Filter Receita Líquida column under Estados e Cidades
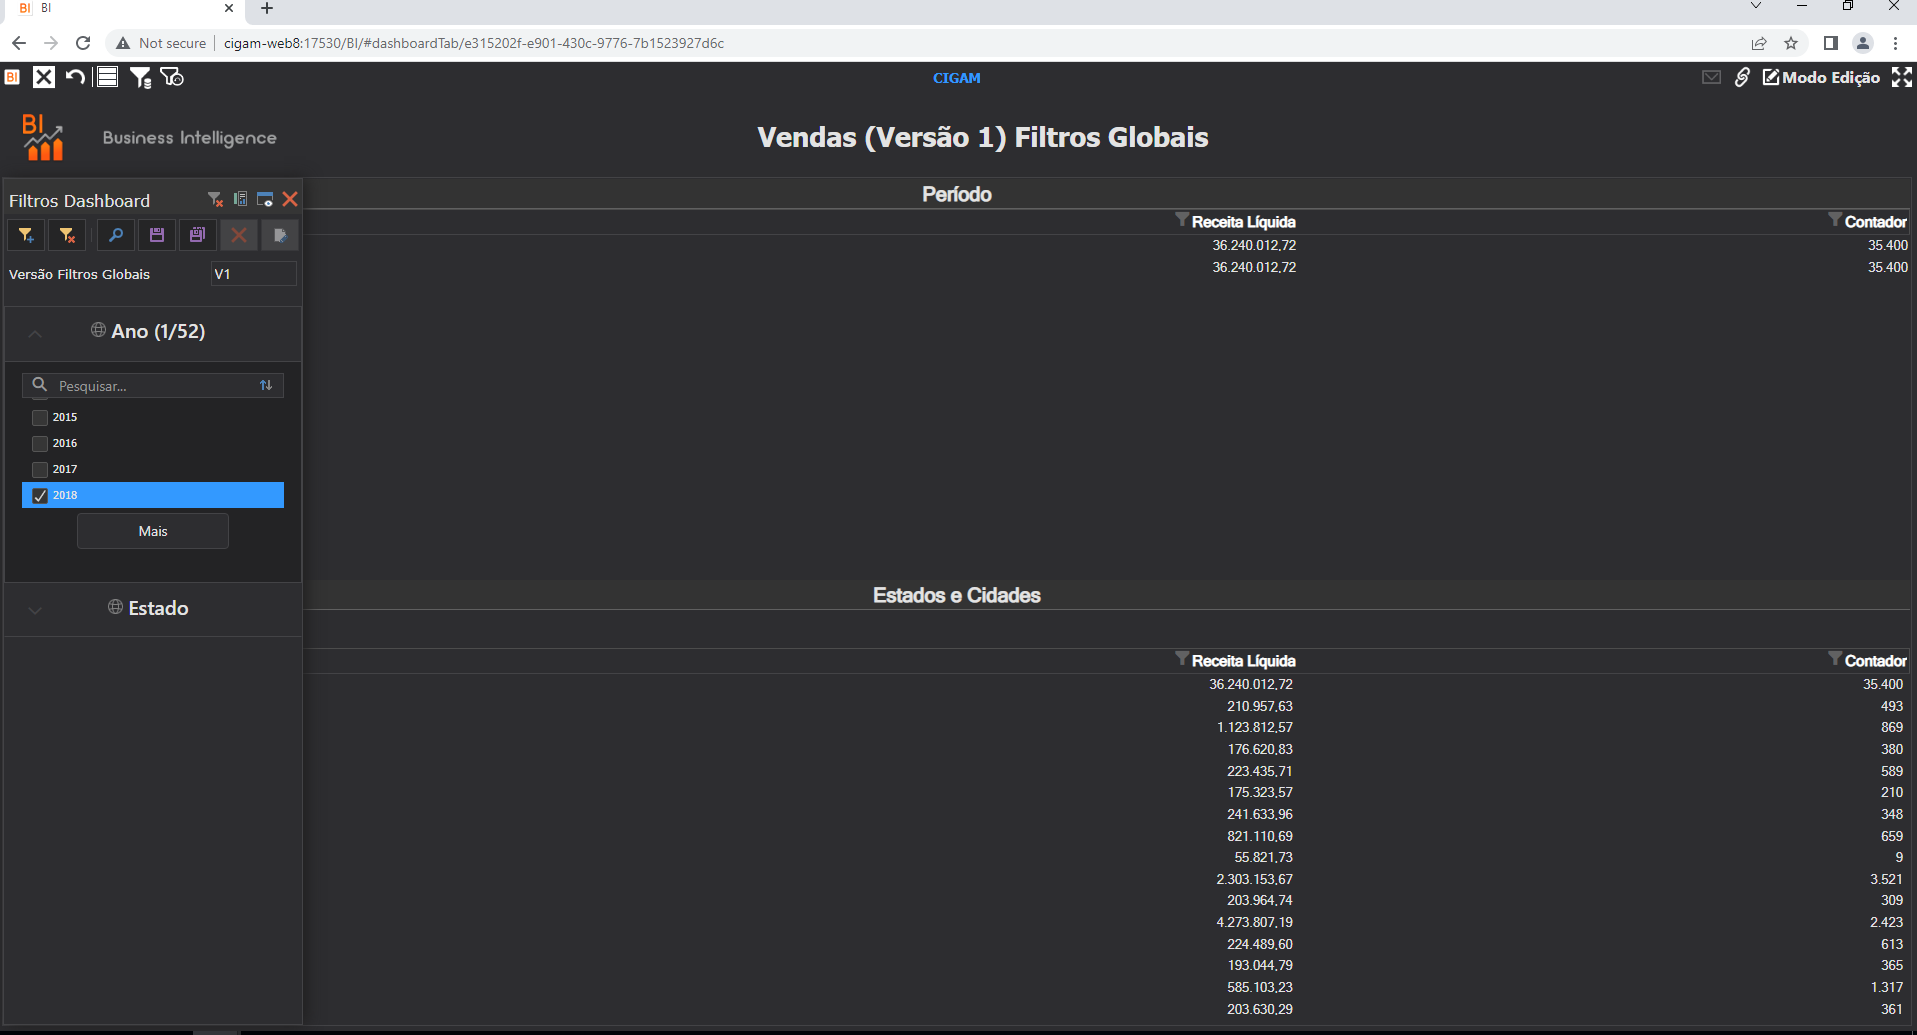 tap(1182, 659)
